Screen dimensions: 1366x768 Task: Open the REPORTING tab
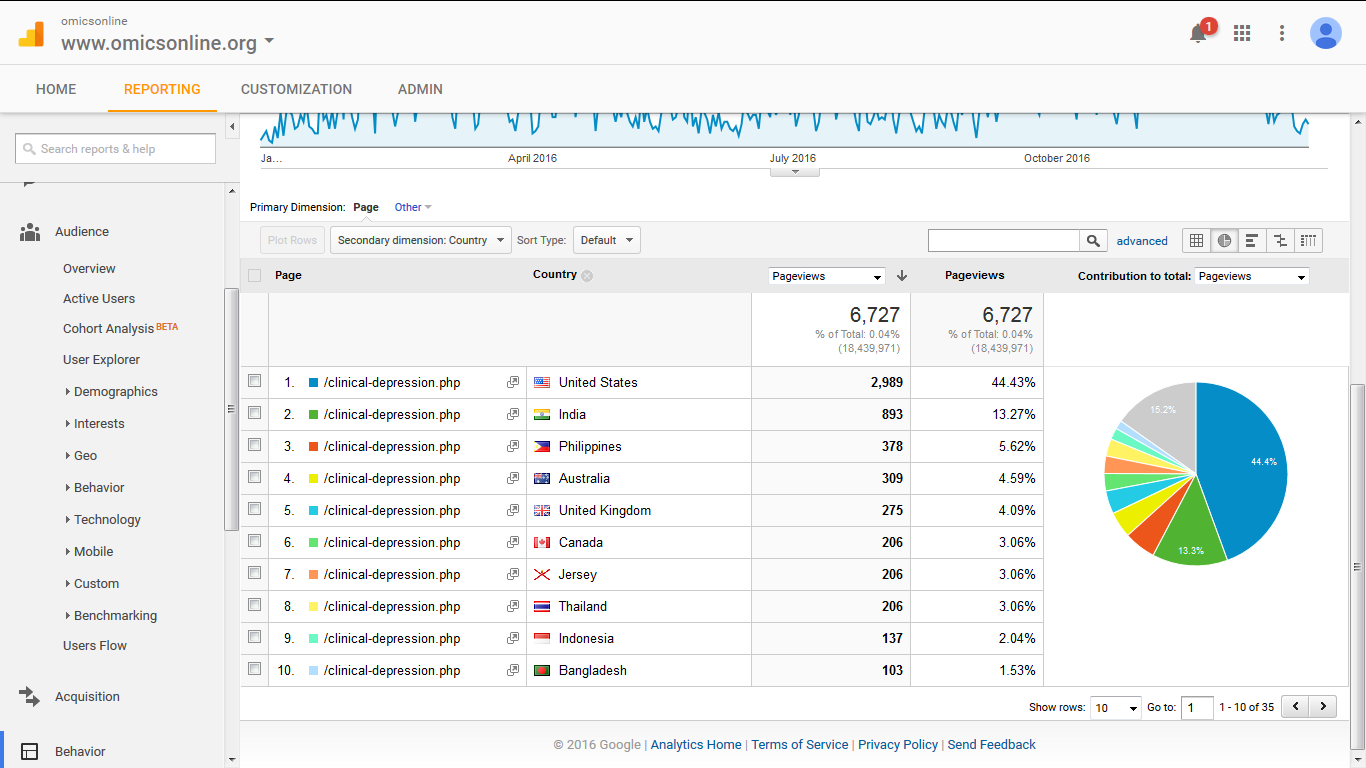(x=162, y=89)
